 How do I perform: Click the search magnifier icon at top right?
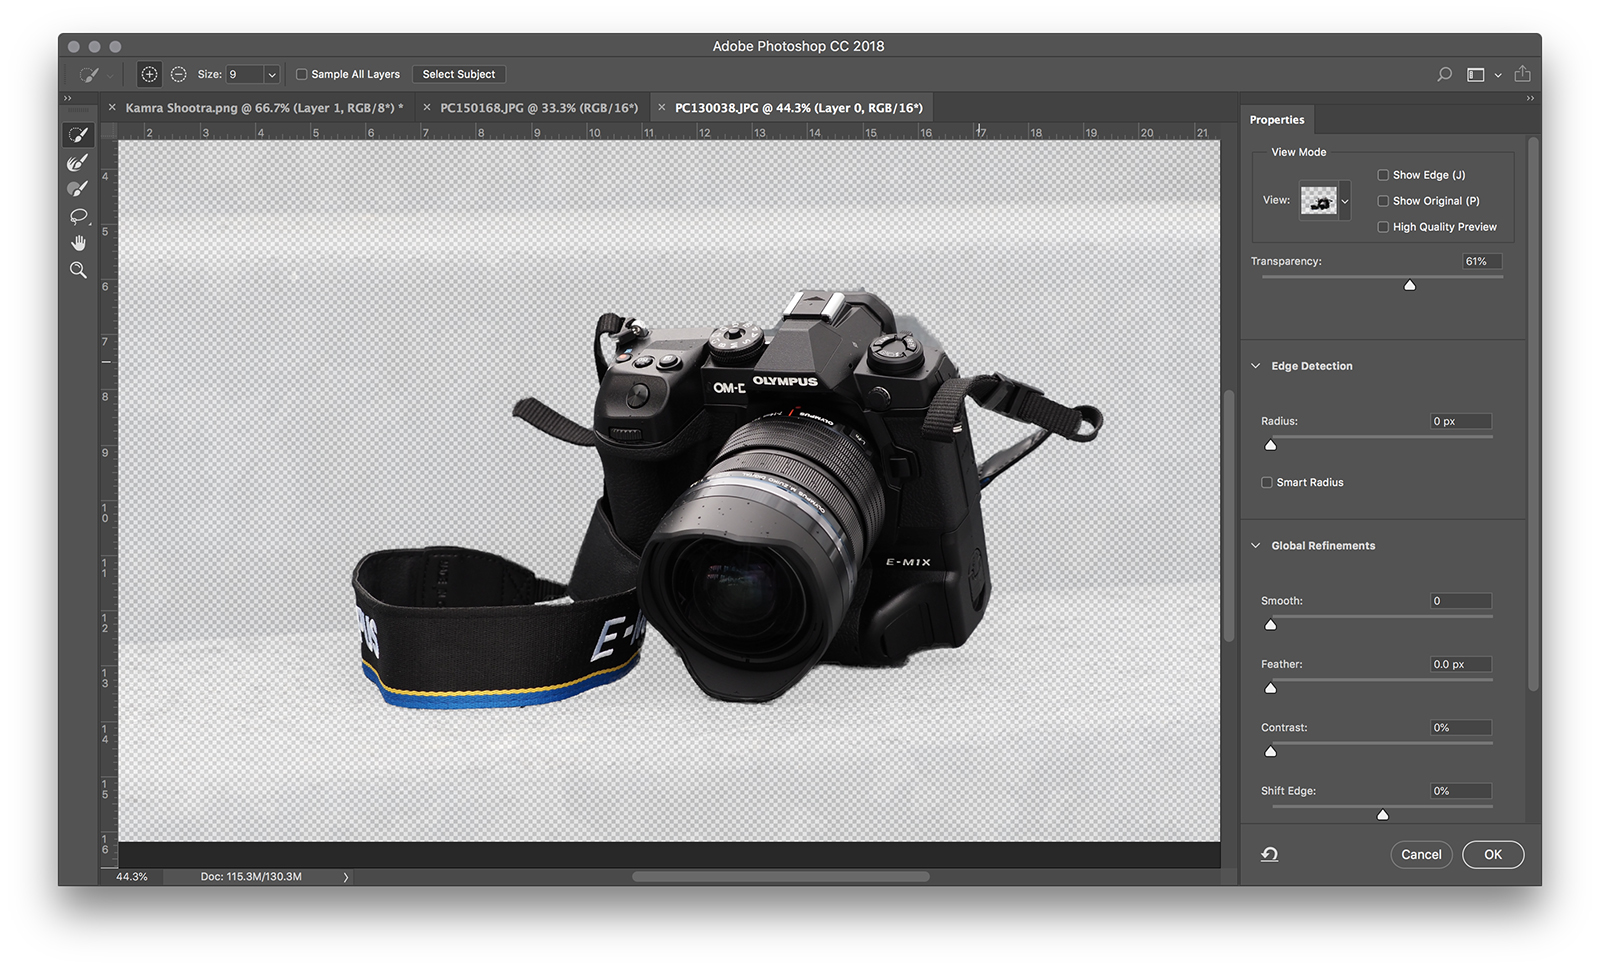1444,74
